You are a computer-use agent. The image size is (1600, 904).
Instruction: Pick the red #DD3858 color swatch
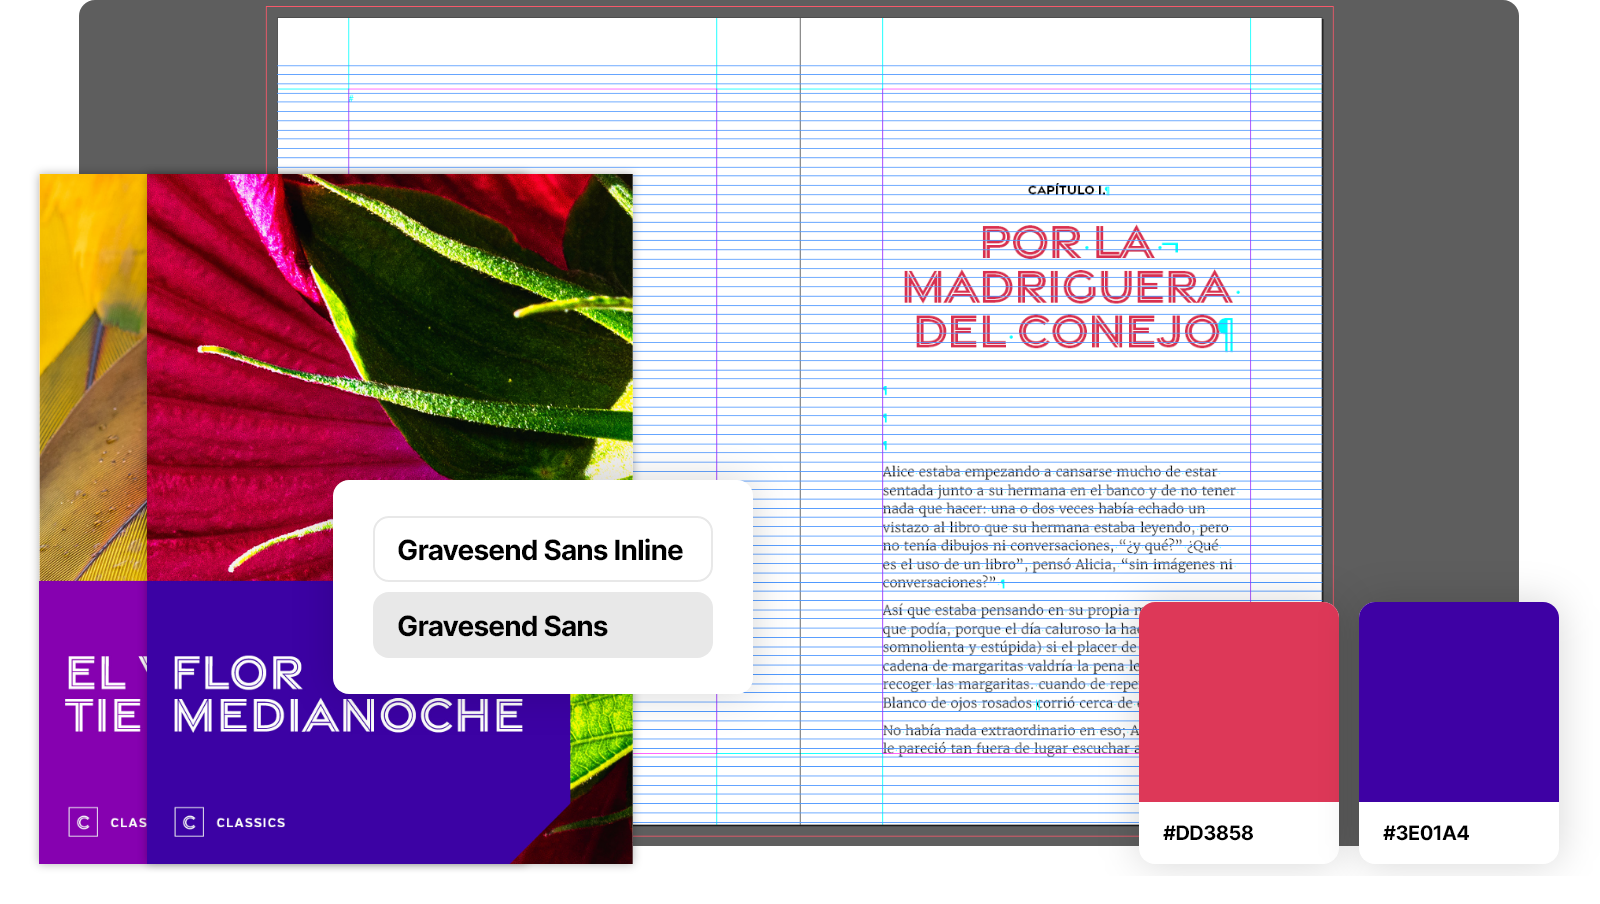point(1238,702)
